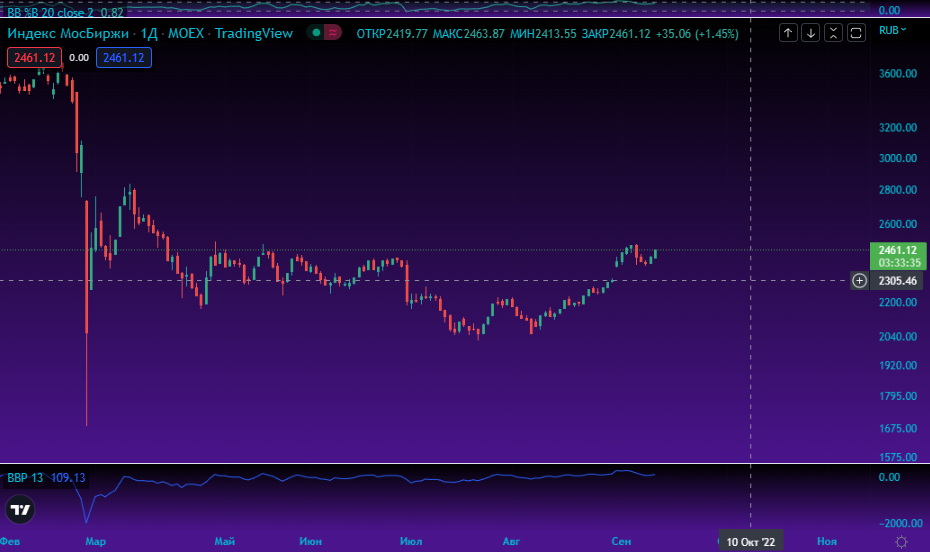
Task: Click the 1920.00 price axis label
Action: click(x=897, y=365)
